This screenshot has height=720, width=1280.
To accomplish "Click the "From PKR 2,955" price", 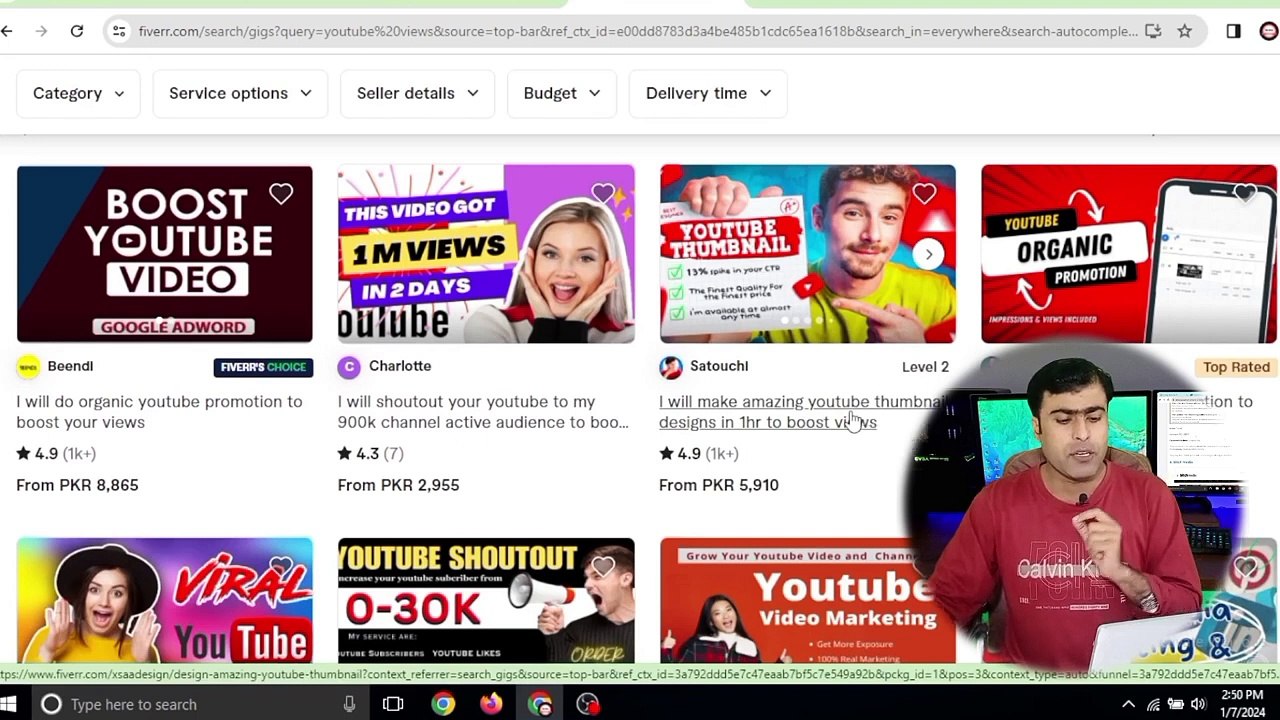I will (398, 485).
